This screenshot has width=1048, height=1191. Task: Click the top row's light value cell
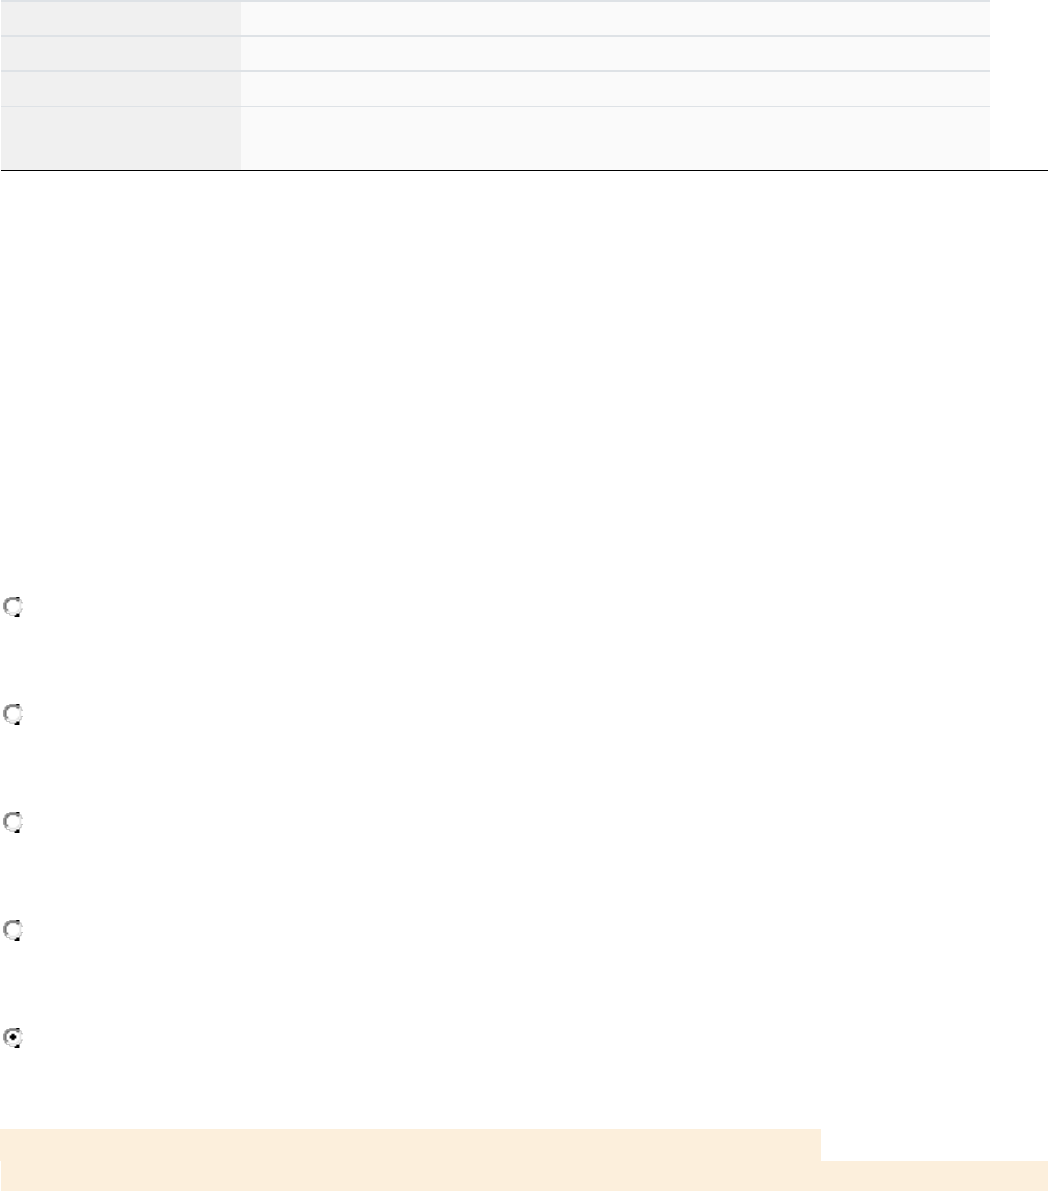[615, 18]
